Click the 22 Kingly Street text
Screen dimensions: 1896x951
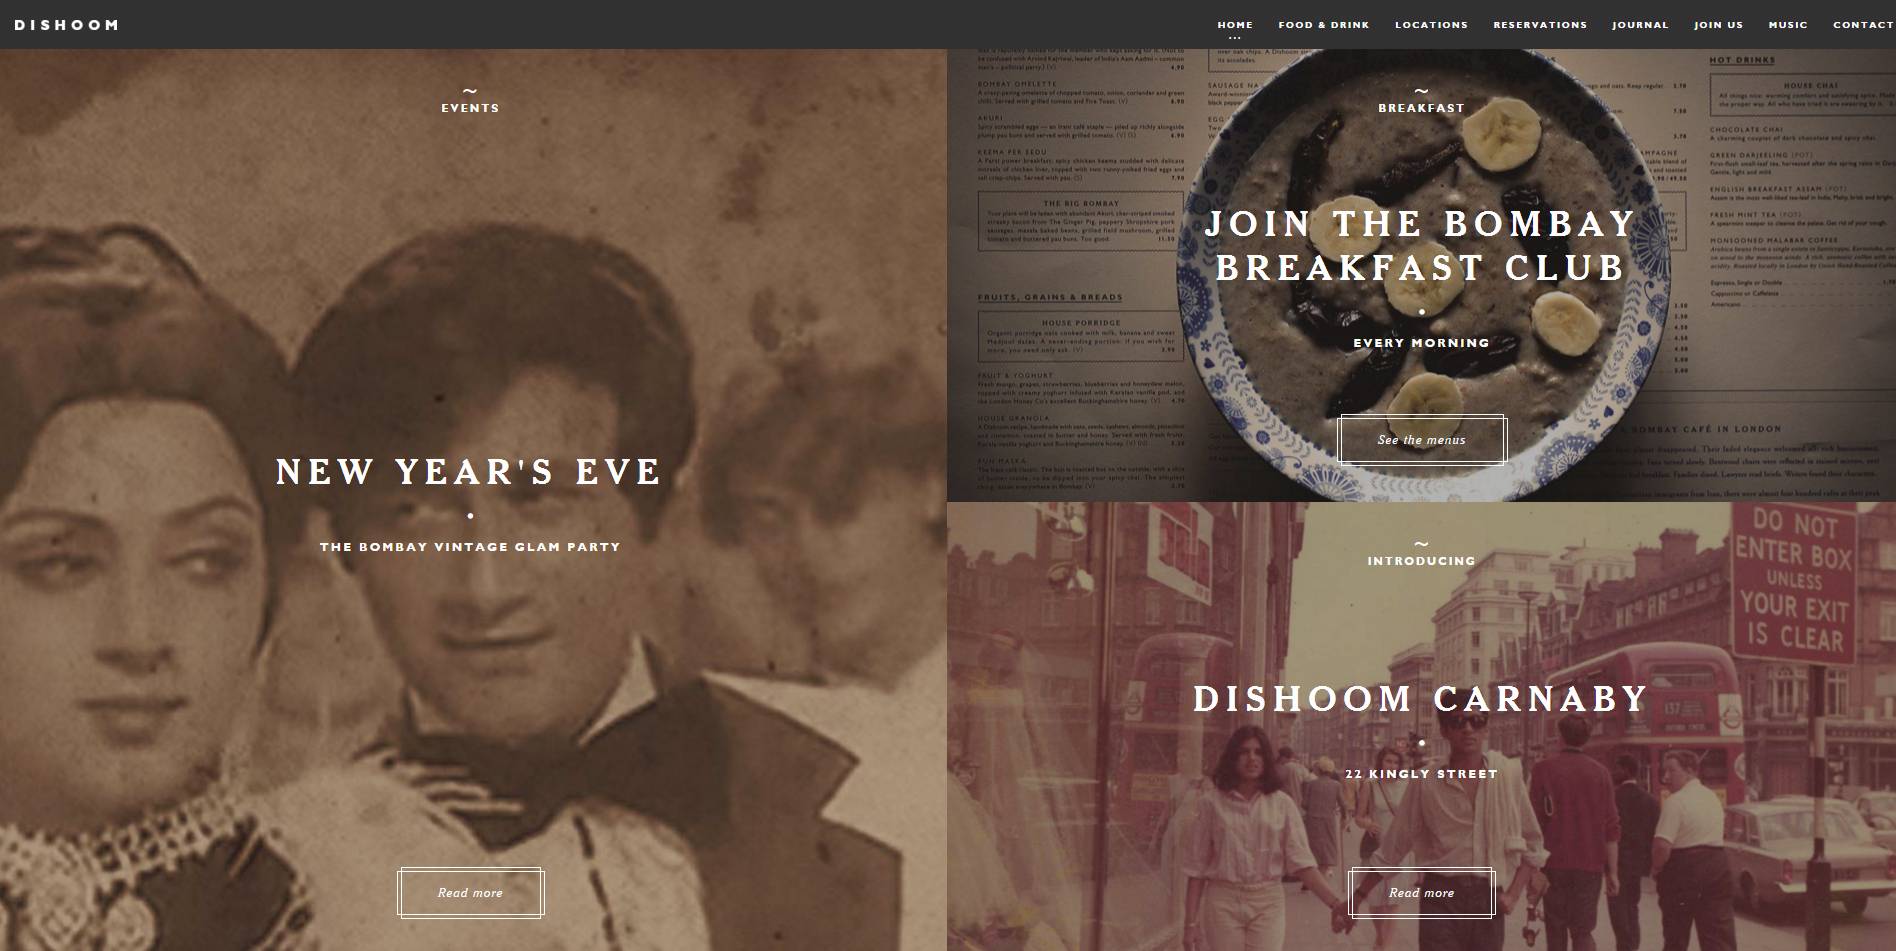coord(1421,774)
